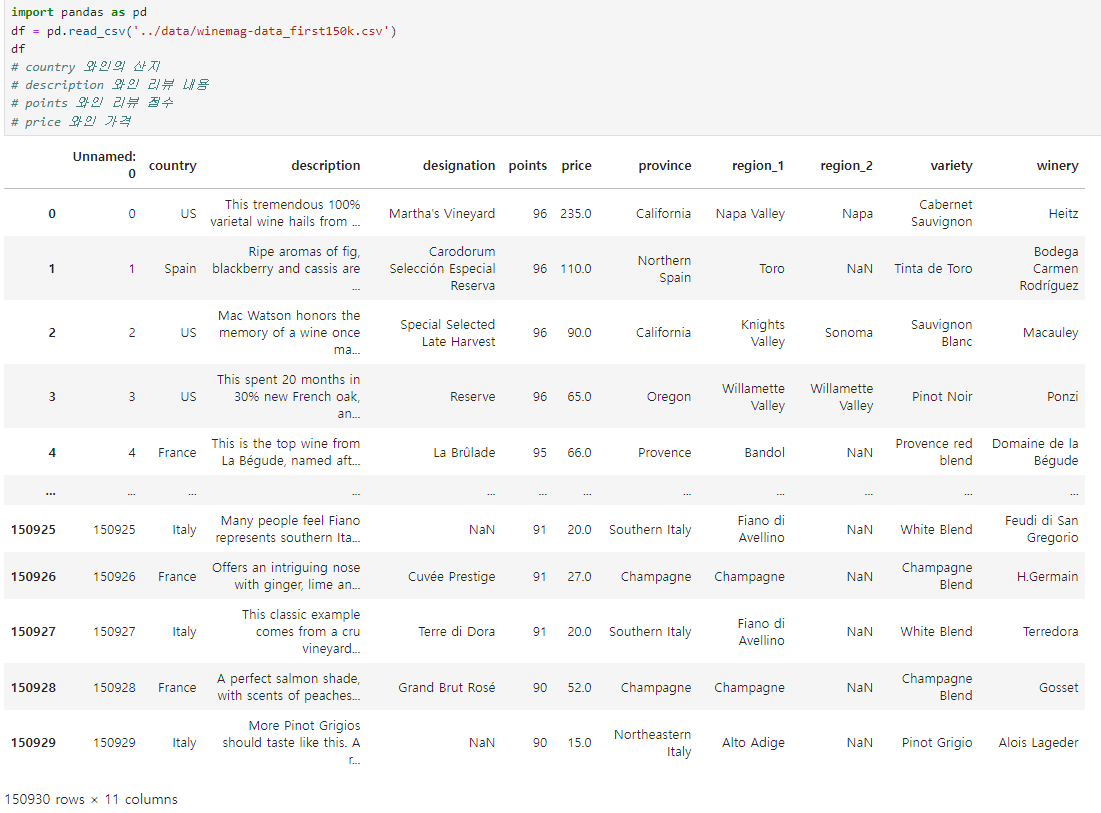Image resolution: width=1101 pixels, height=813 pixels.
Task: Click the 'Terre di Dora' designation cell
Action: [456, 632]
